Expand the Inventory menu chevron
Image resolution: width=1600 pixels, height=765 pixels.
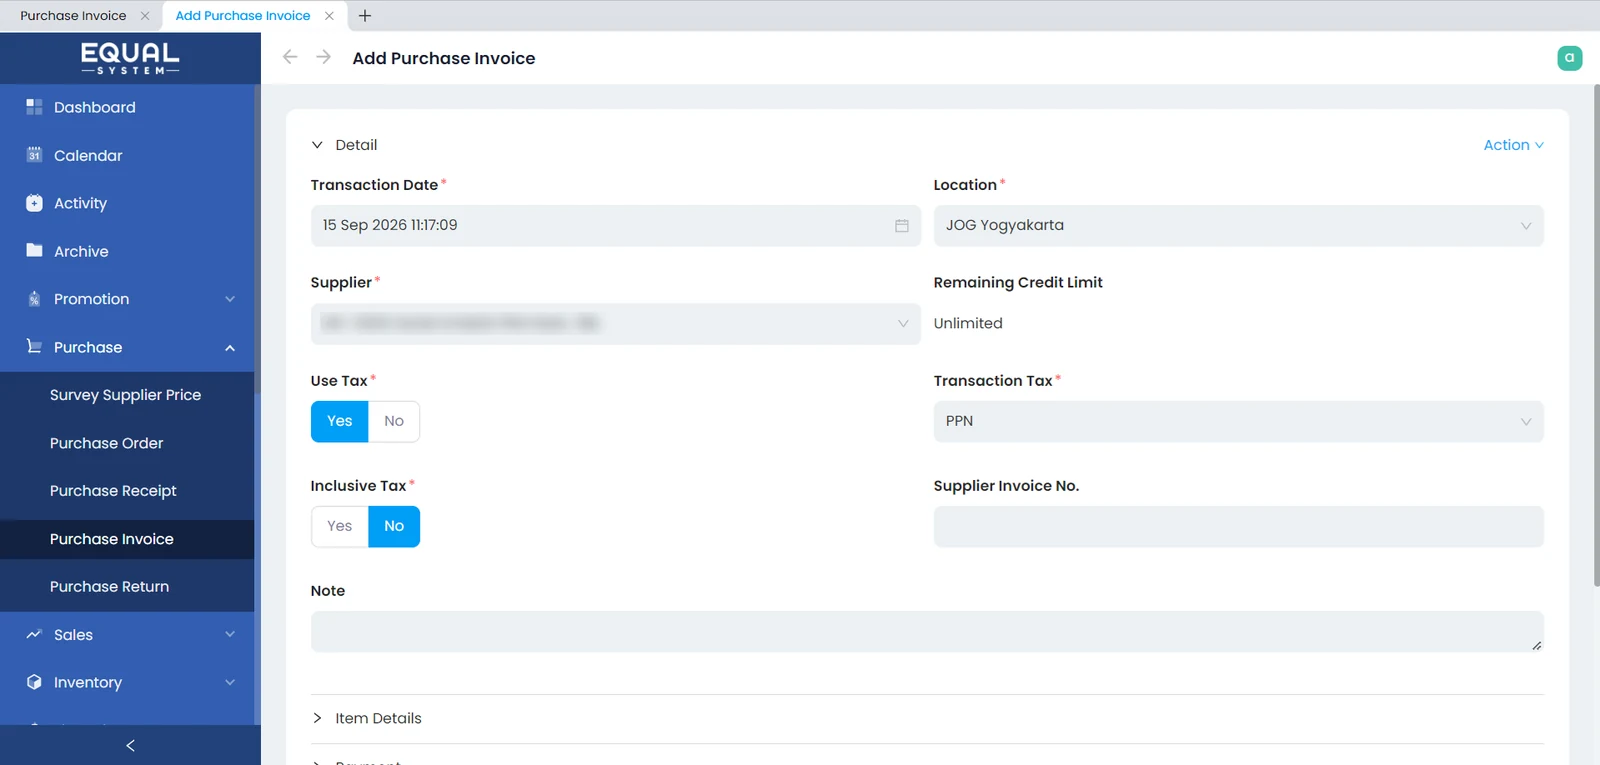230,682
